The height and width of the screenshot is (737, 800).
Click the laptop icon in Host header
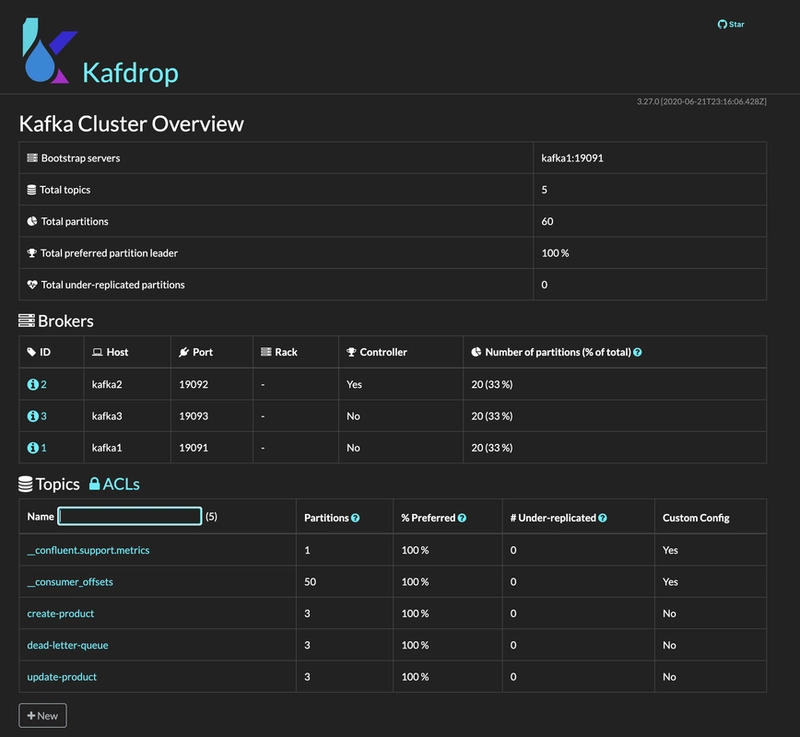coord(97,352)
